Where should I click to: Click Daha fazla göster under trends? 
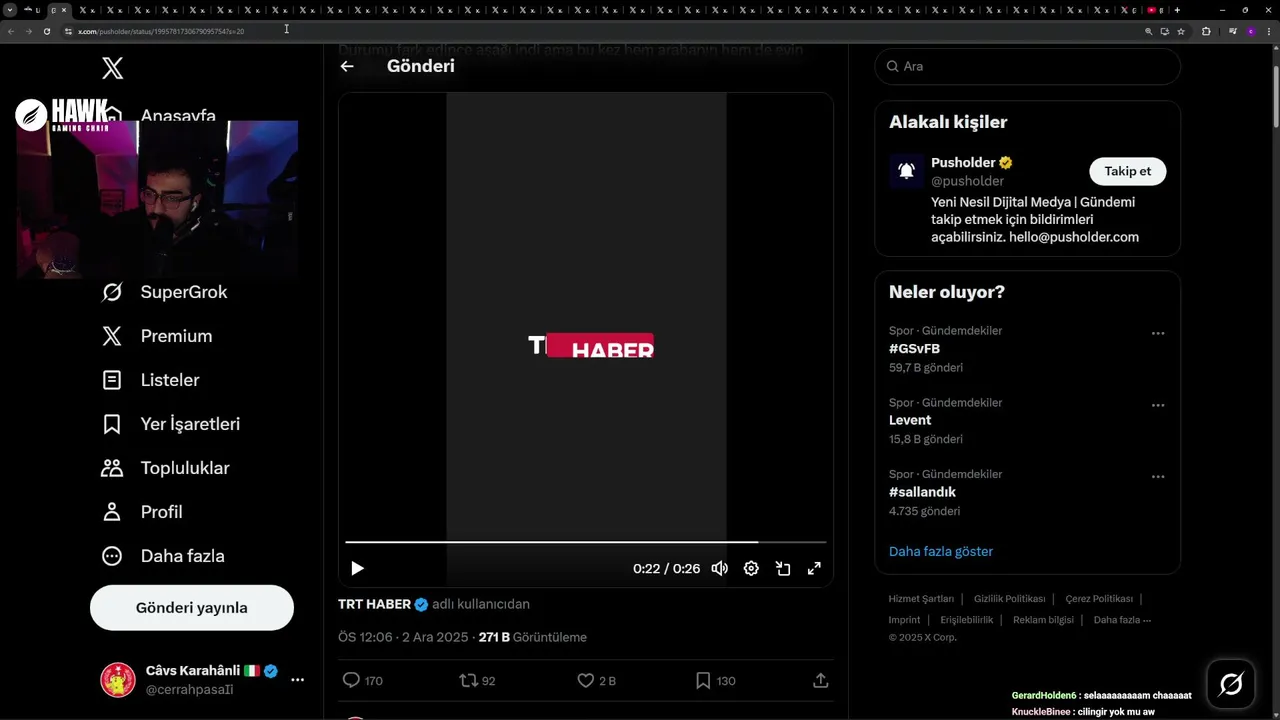[941, 551]
